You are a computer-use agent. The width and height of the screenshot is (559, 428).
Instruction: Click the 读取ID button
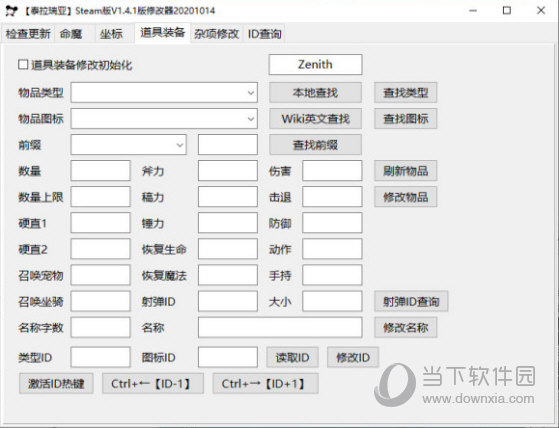(292, 357)
